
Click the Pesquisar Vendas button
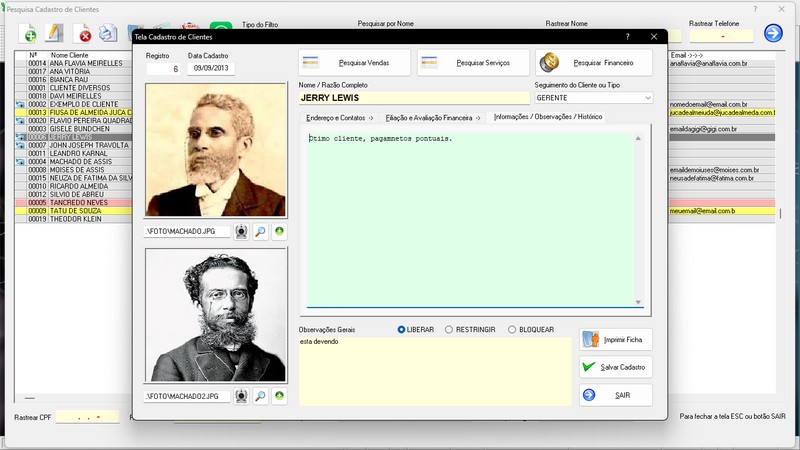[354, 63]
